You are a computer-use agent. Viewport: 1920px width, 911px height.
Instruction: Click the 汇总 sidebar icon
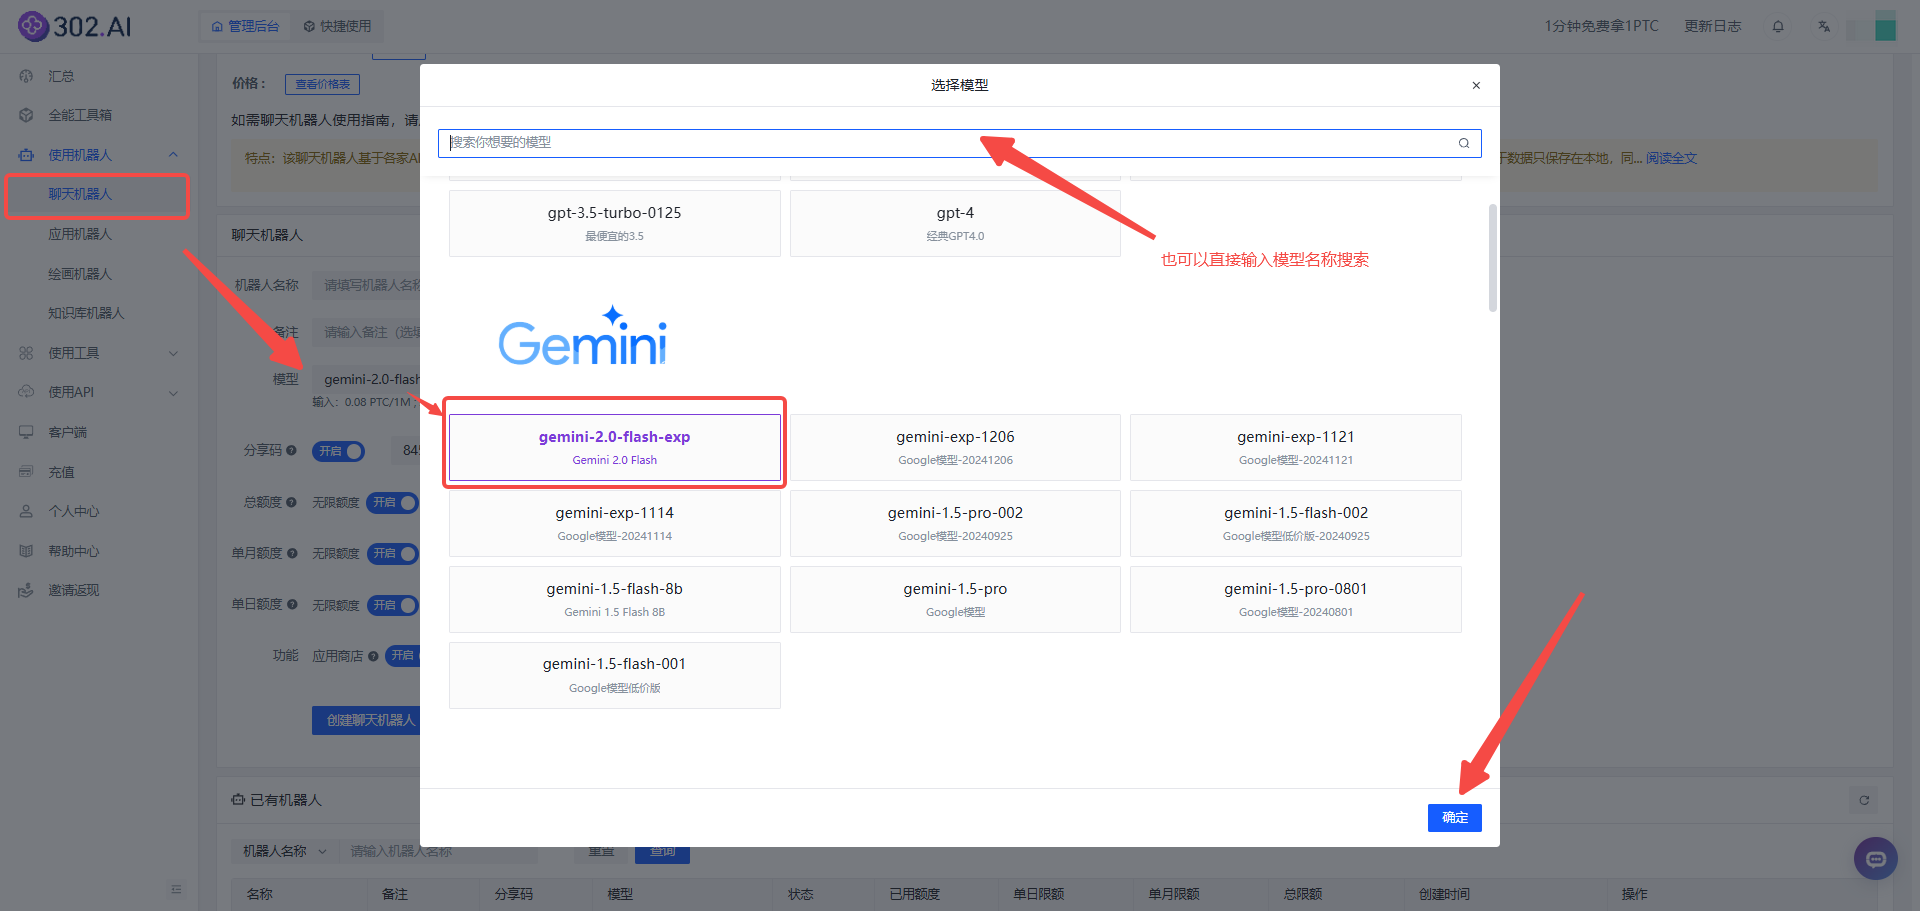[26, 76]
